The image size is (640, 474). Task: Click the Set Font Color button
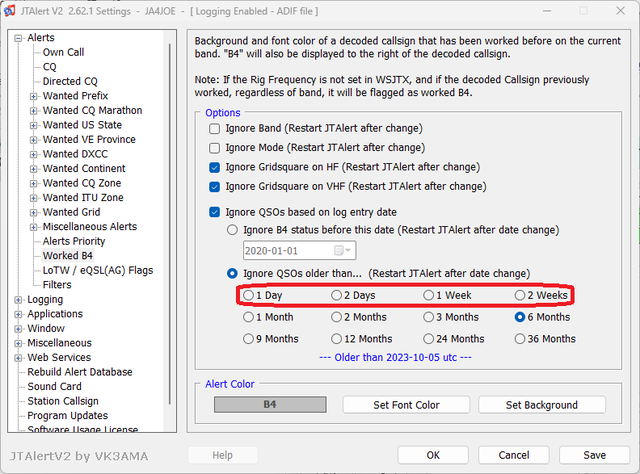pyautogui.click(x=406, y=405)
